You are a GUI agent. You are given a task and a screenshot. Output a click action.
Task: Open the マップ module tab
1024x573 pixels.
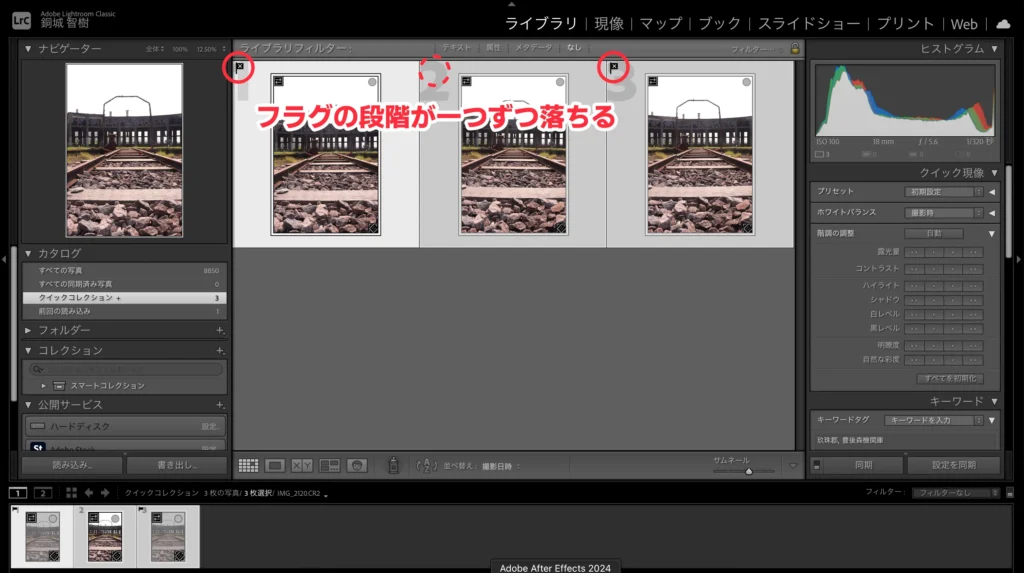[x=660, y=23]
